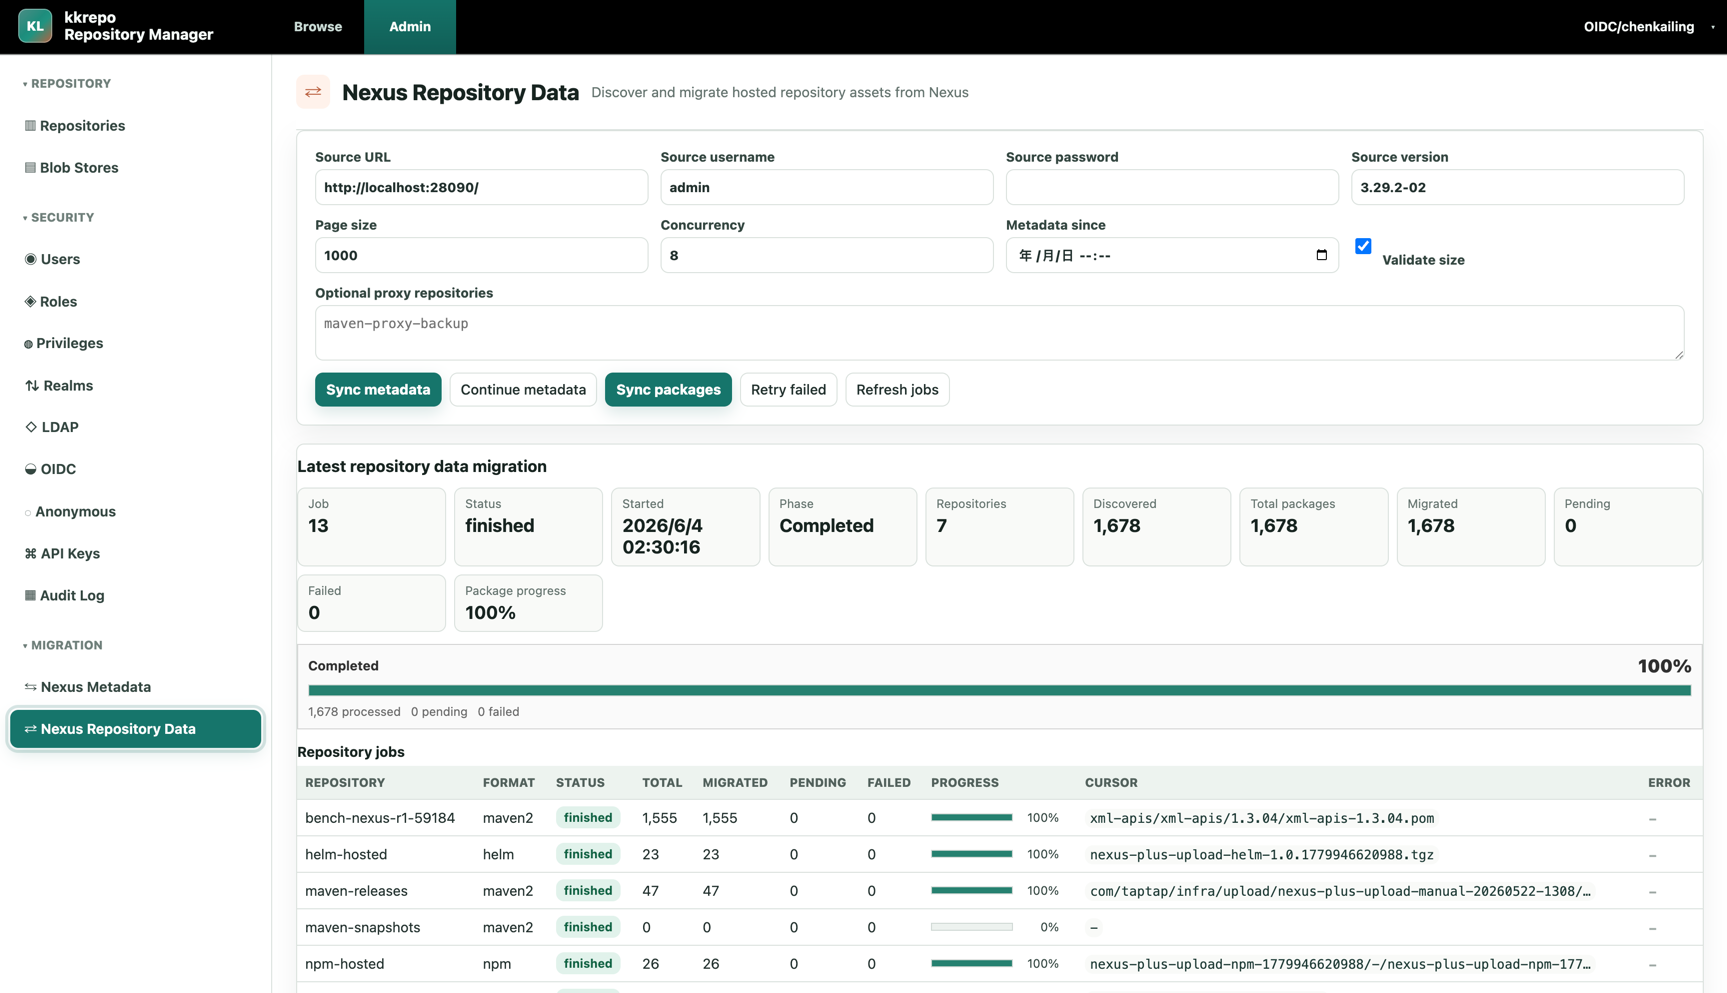Click the Completed overall progress bar
Viewport: 1727px width, 993px height.
pyautogui.click(x=999, y=690)
